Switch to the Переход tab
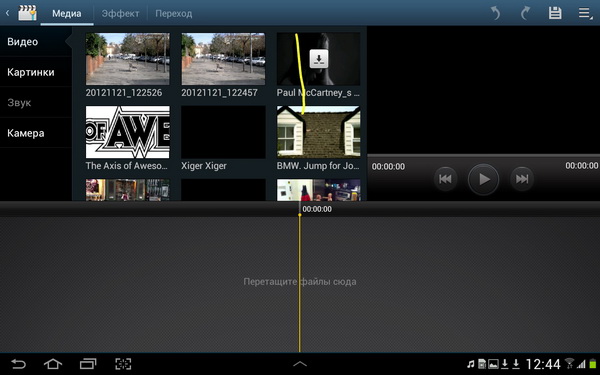Image resolution: width=600 pixels, height=375 pixels. (x=173, y=13)
